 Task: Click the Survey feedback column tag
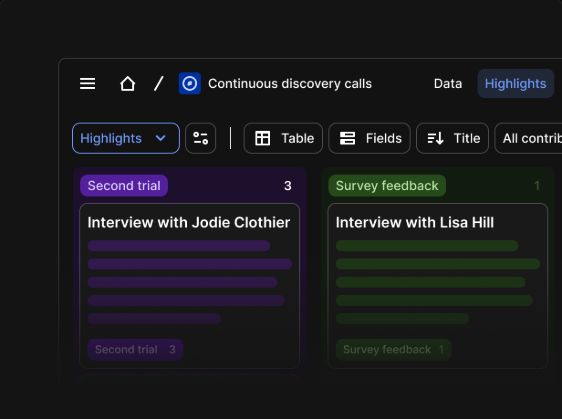(x=387, y=186)
